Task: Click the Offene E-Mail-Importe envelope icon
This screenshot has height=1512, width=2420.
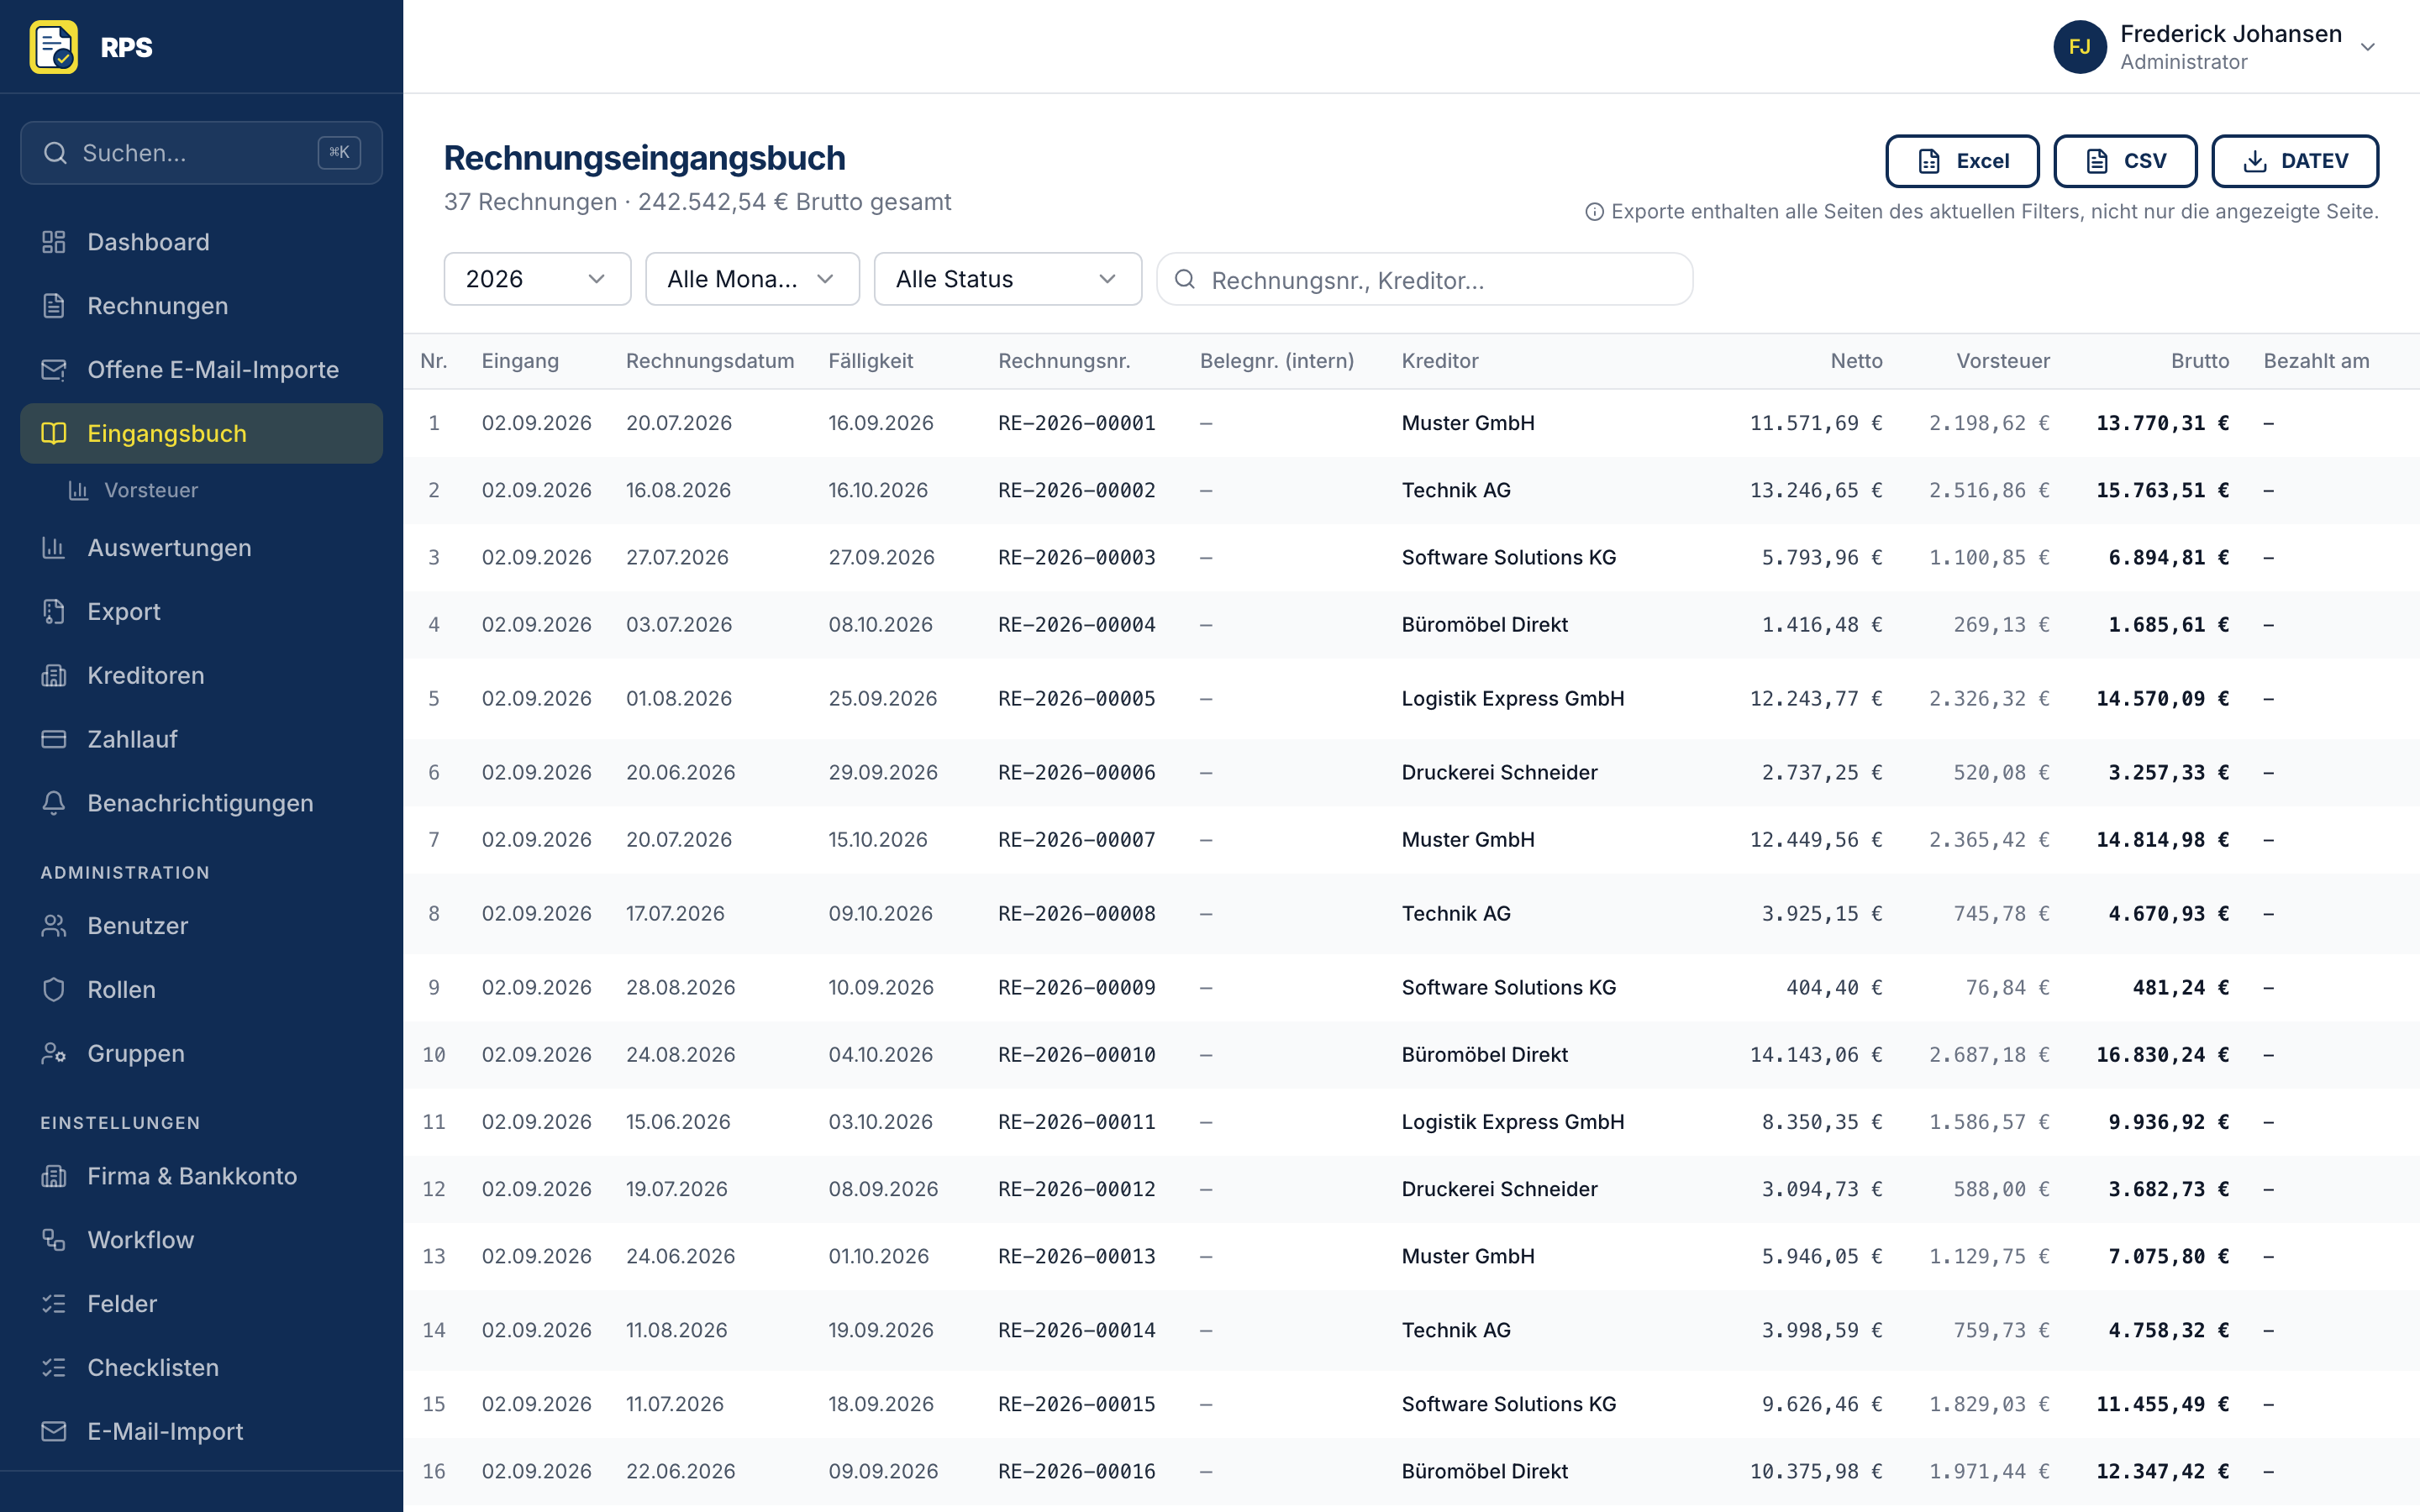Action: click(x=54, y=370)
